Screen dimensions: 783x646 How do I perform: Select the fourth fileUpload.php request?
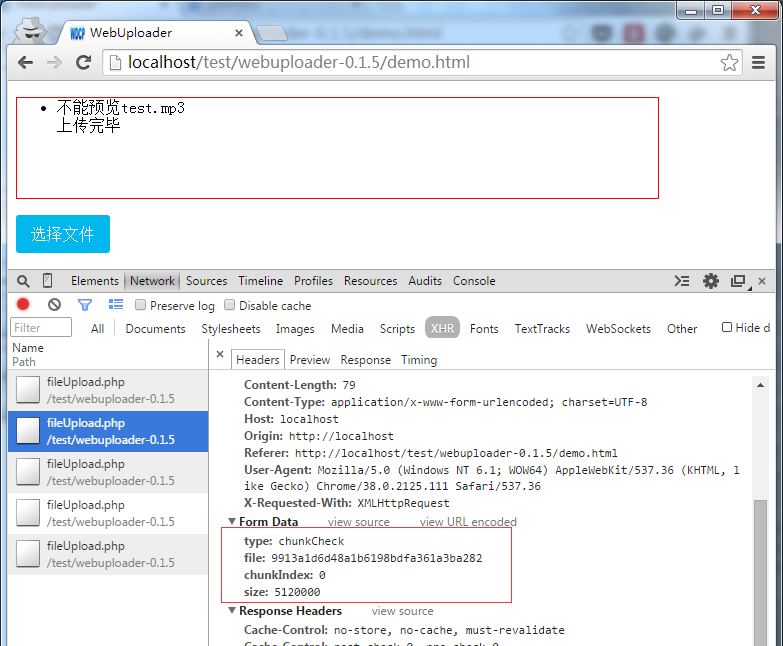click(108, 513)
